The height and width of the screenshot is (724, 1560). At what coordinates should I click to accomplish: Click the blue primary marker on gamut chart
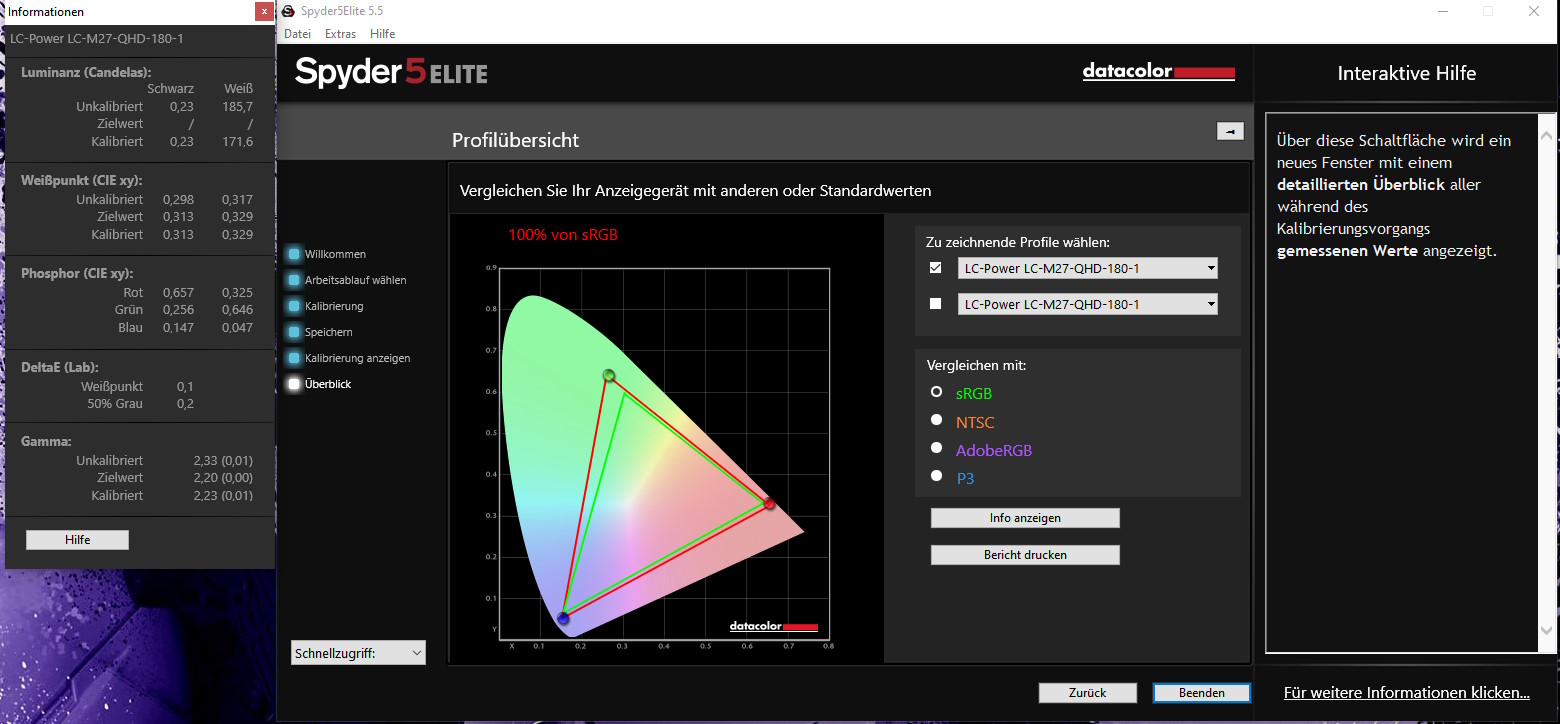point(564,619)
